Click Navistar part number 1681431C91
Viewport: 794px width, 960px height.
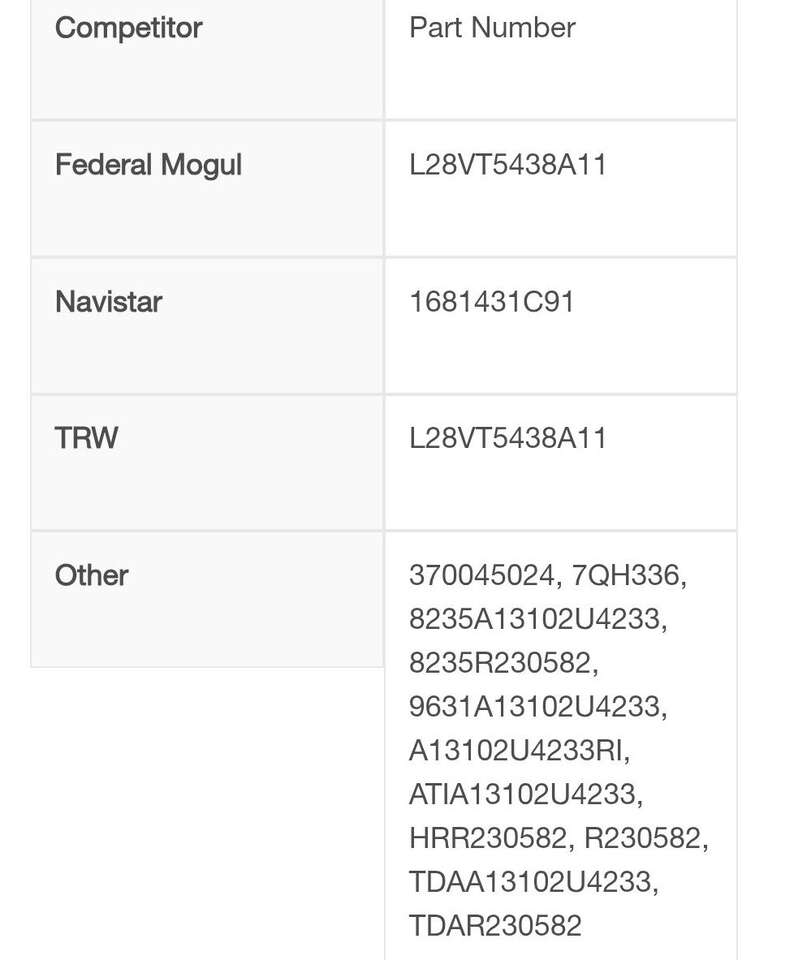(x=492, y=302)
